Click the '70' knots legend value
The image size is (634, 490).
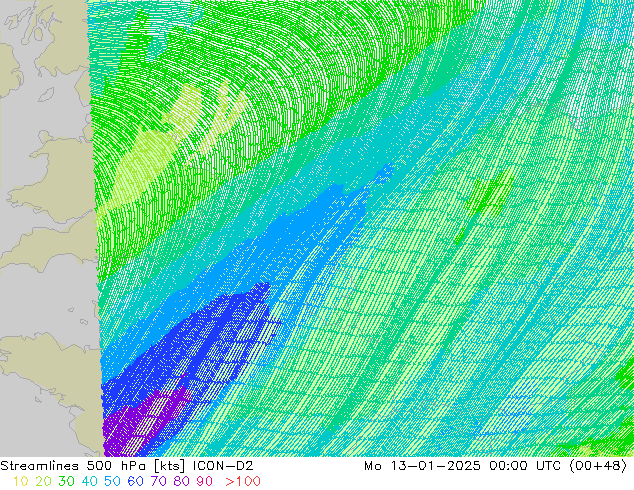click(x=158, y=481)
